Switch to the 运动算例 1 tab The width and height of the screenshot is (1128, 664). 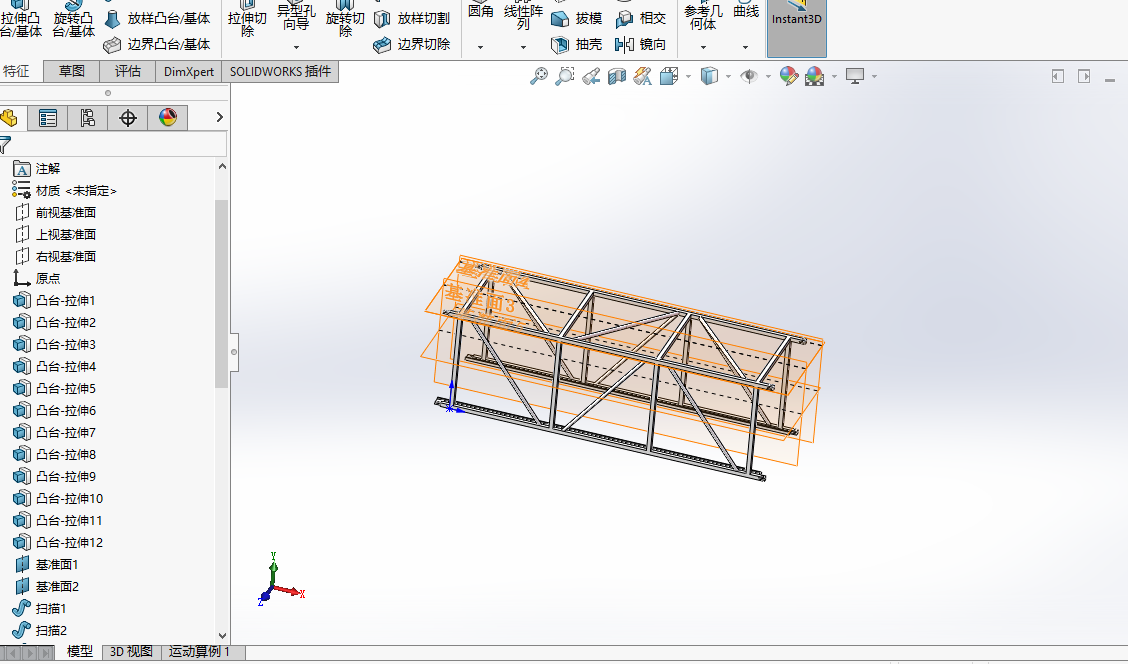pyautogui.click(x=199, y=652)
